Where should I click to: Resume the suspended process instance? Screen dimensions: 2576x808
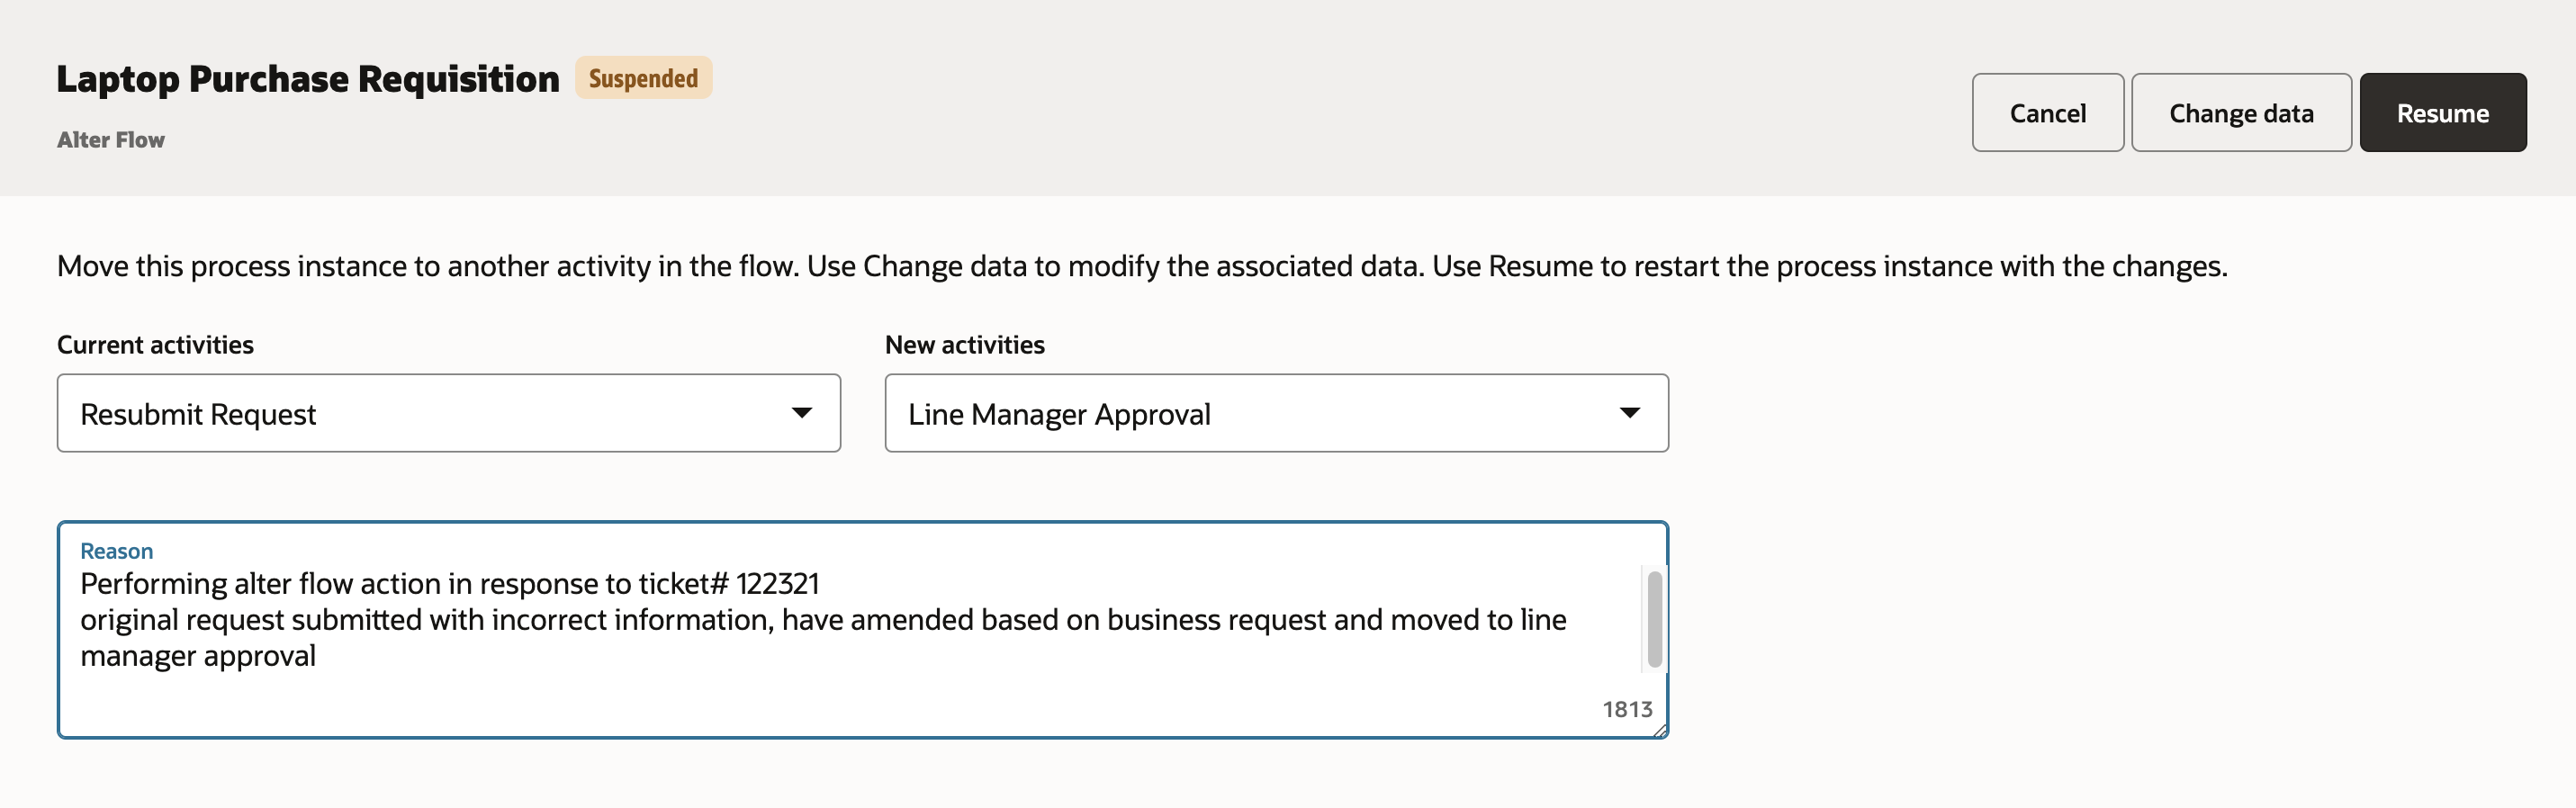coord(2442,113)
